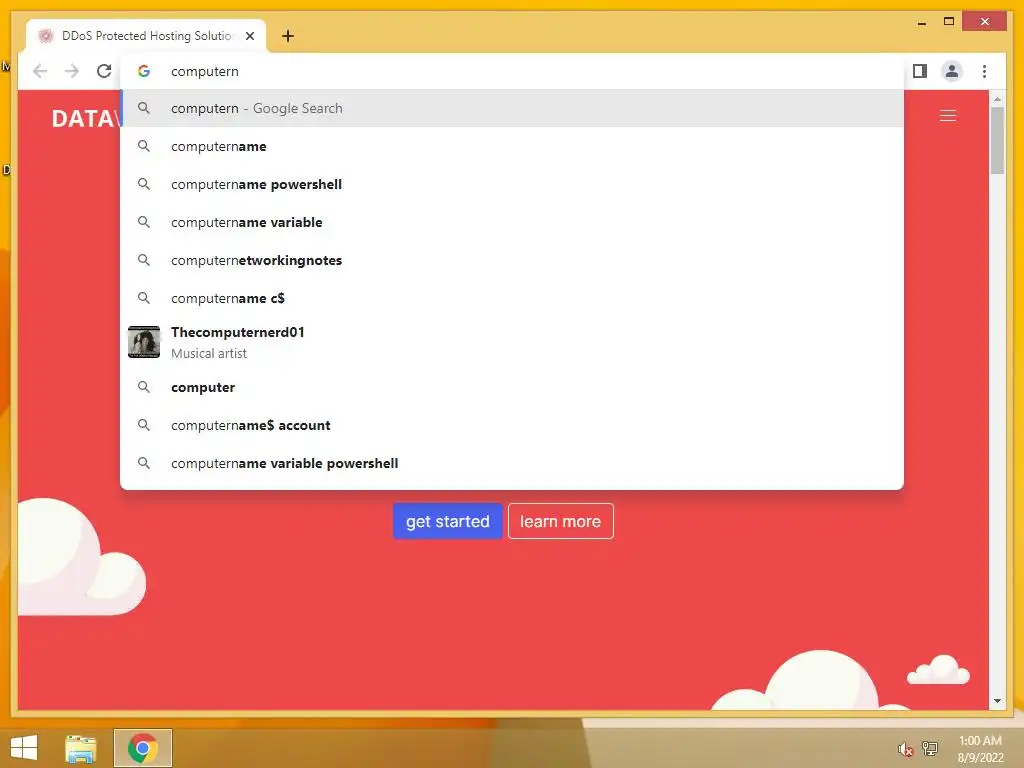Open a new tab with the plus button
The image size is (1024, 768).
coord(288,36)
